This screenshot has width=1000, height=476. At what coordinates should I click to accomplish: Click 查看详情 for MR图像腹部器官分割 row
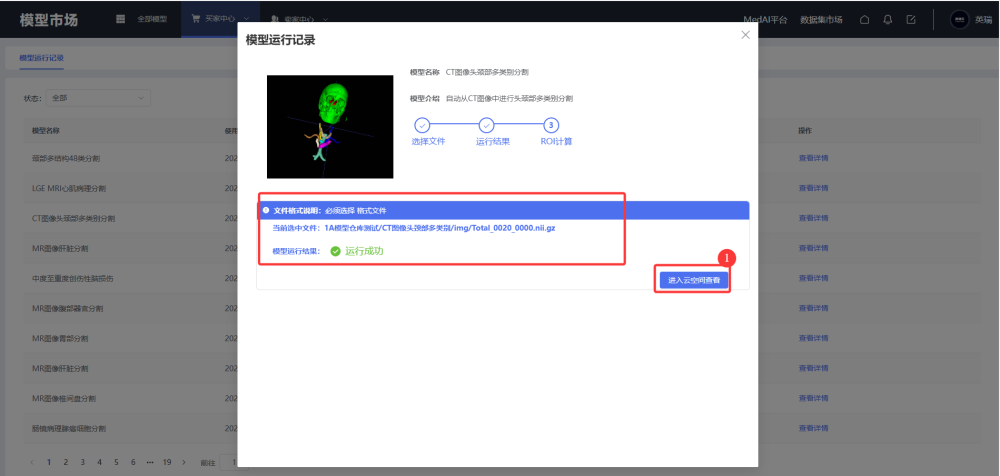coord(813,308)
